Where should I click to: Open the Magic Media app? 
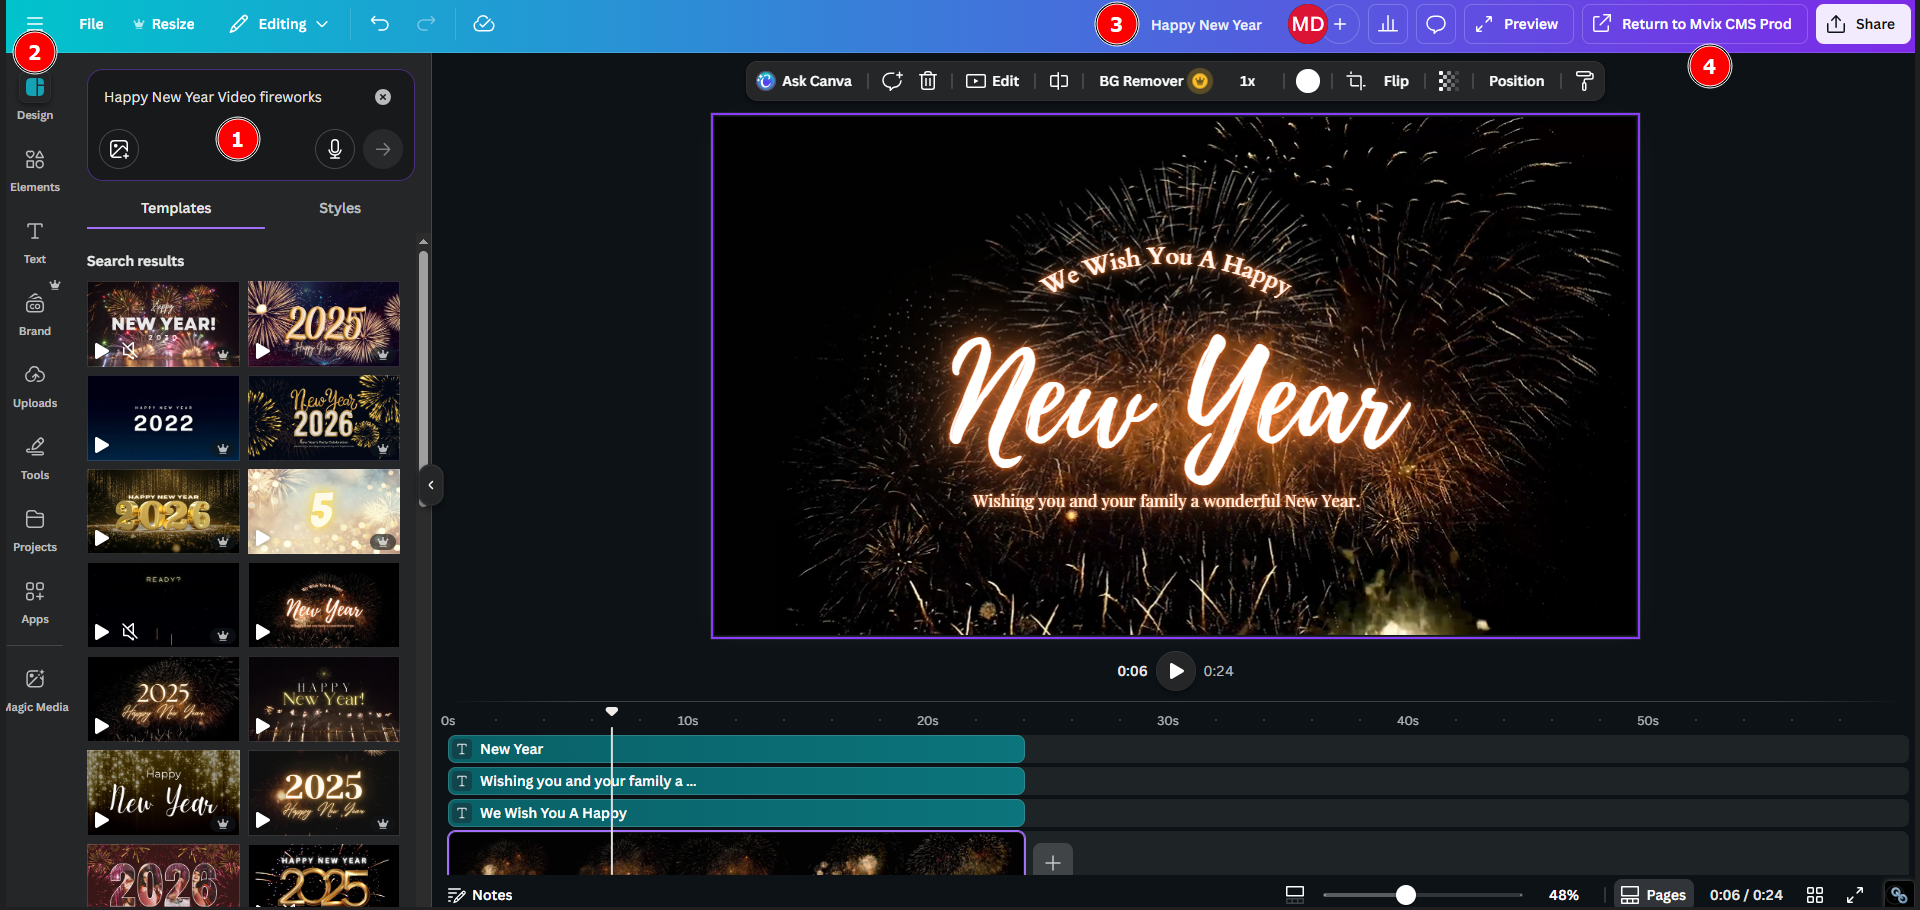pyautogui.click(x=36, y=690)
